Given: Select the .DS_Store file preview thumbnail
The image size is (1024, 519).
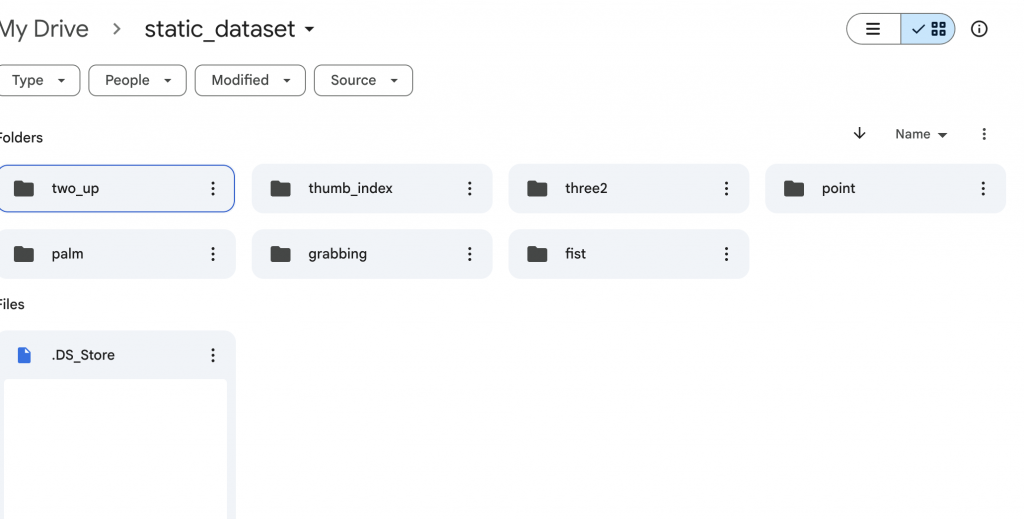Looking at the screenshot, I should coord(116,449).
